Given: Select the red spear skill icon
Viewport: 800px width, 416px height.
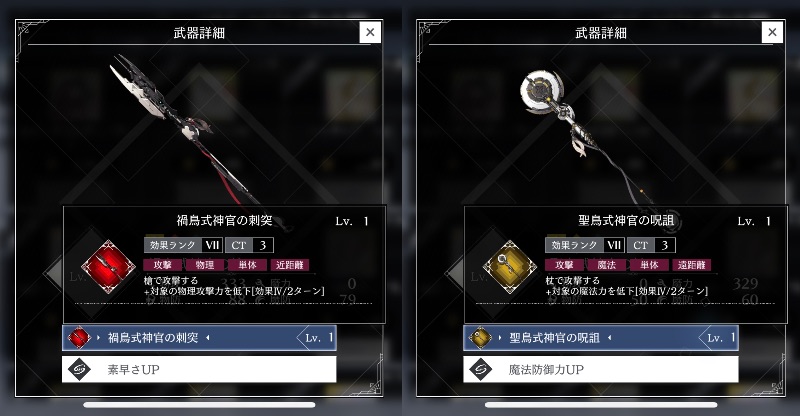Looking at the screenshot, I should [108, 266].
